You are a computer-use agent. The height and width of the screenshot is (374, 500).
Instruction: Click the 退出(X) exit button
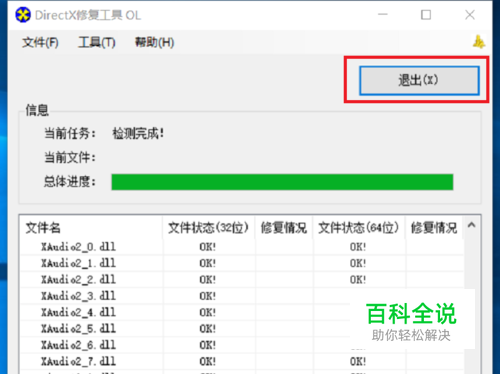pos(419,80)
